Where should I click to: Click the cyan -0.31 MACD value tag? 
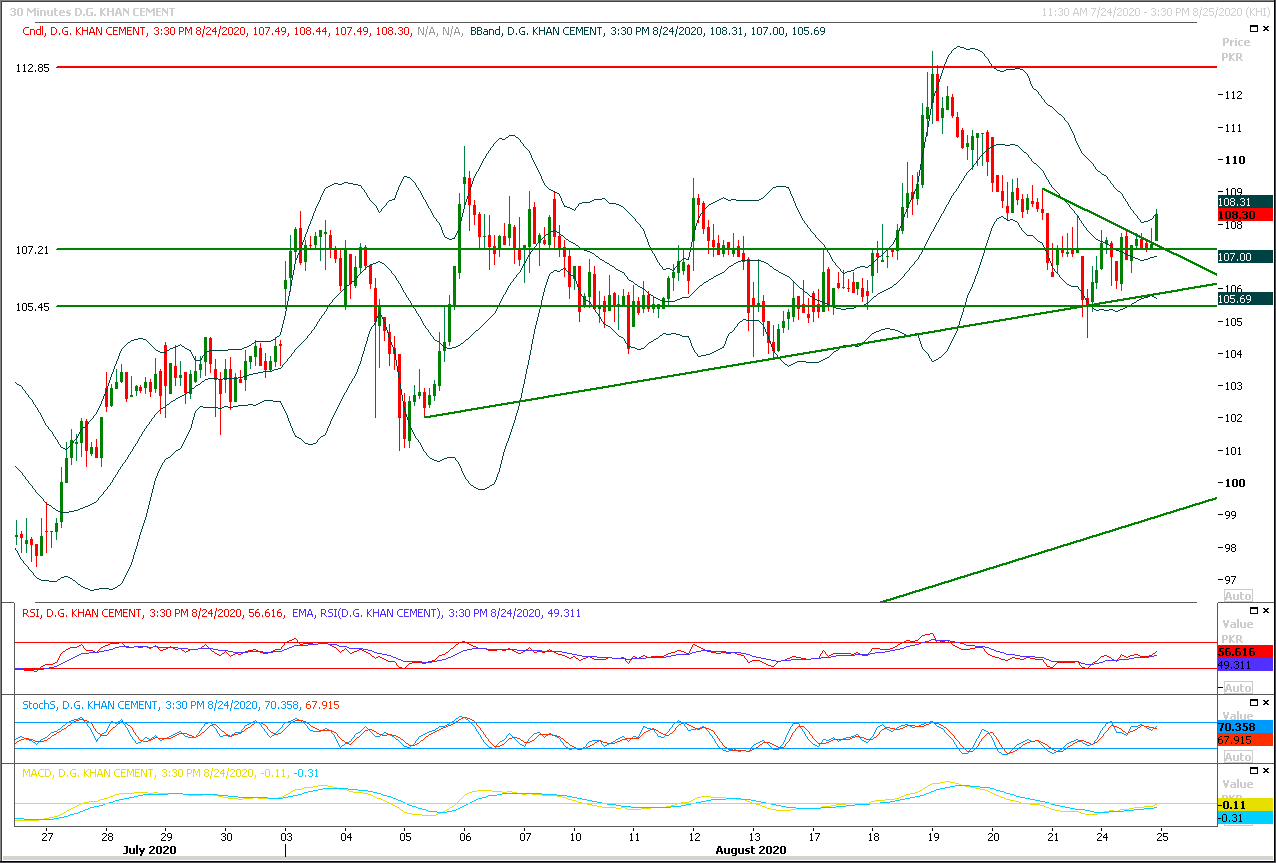point(1244,817)
